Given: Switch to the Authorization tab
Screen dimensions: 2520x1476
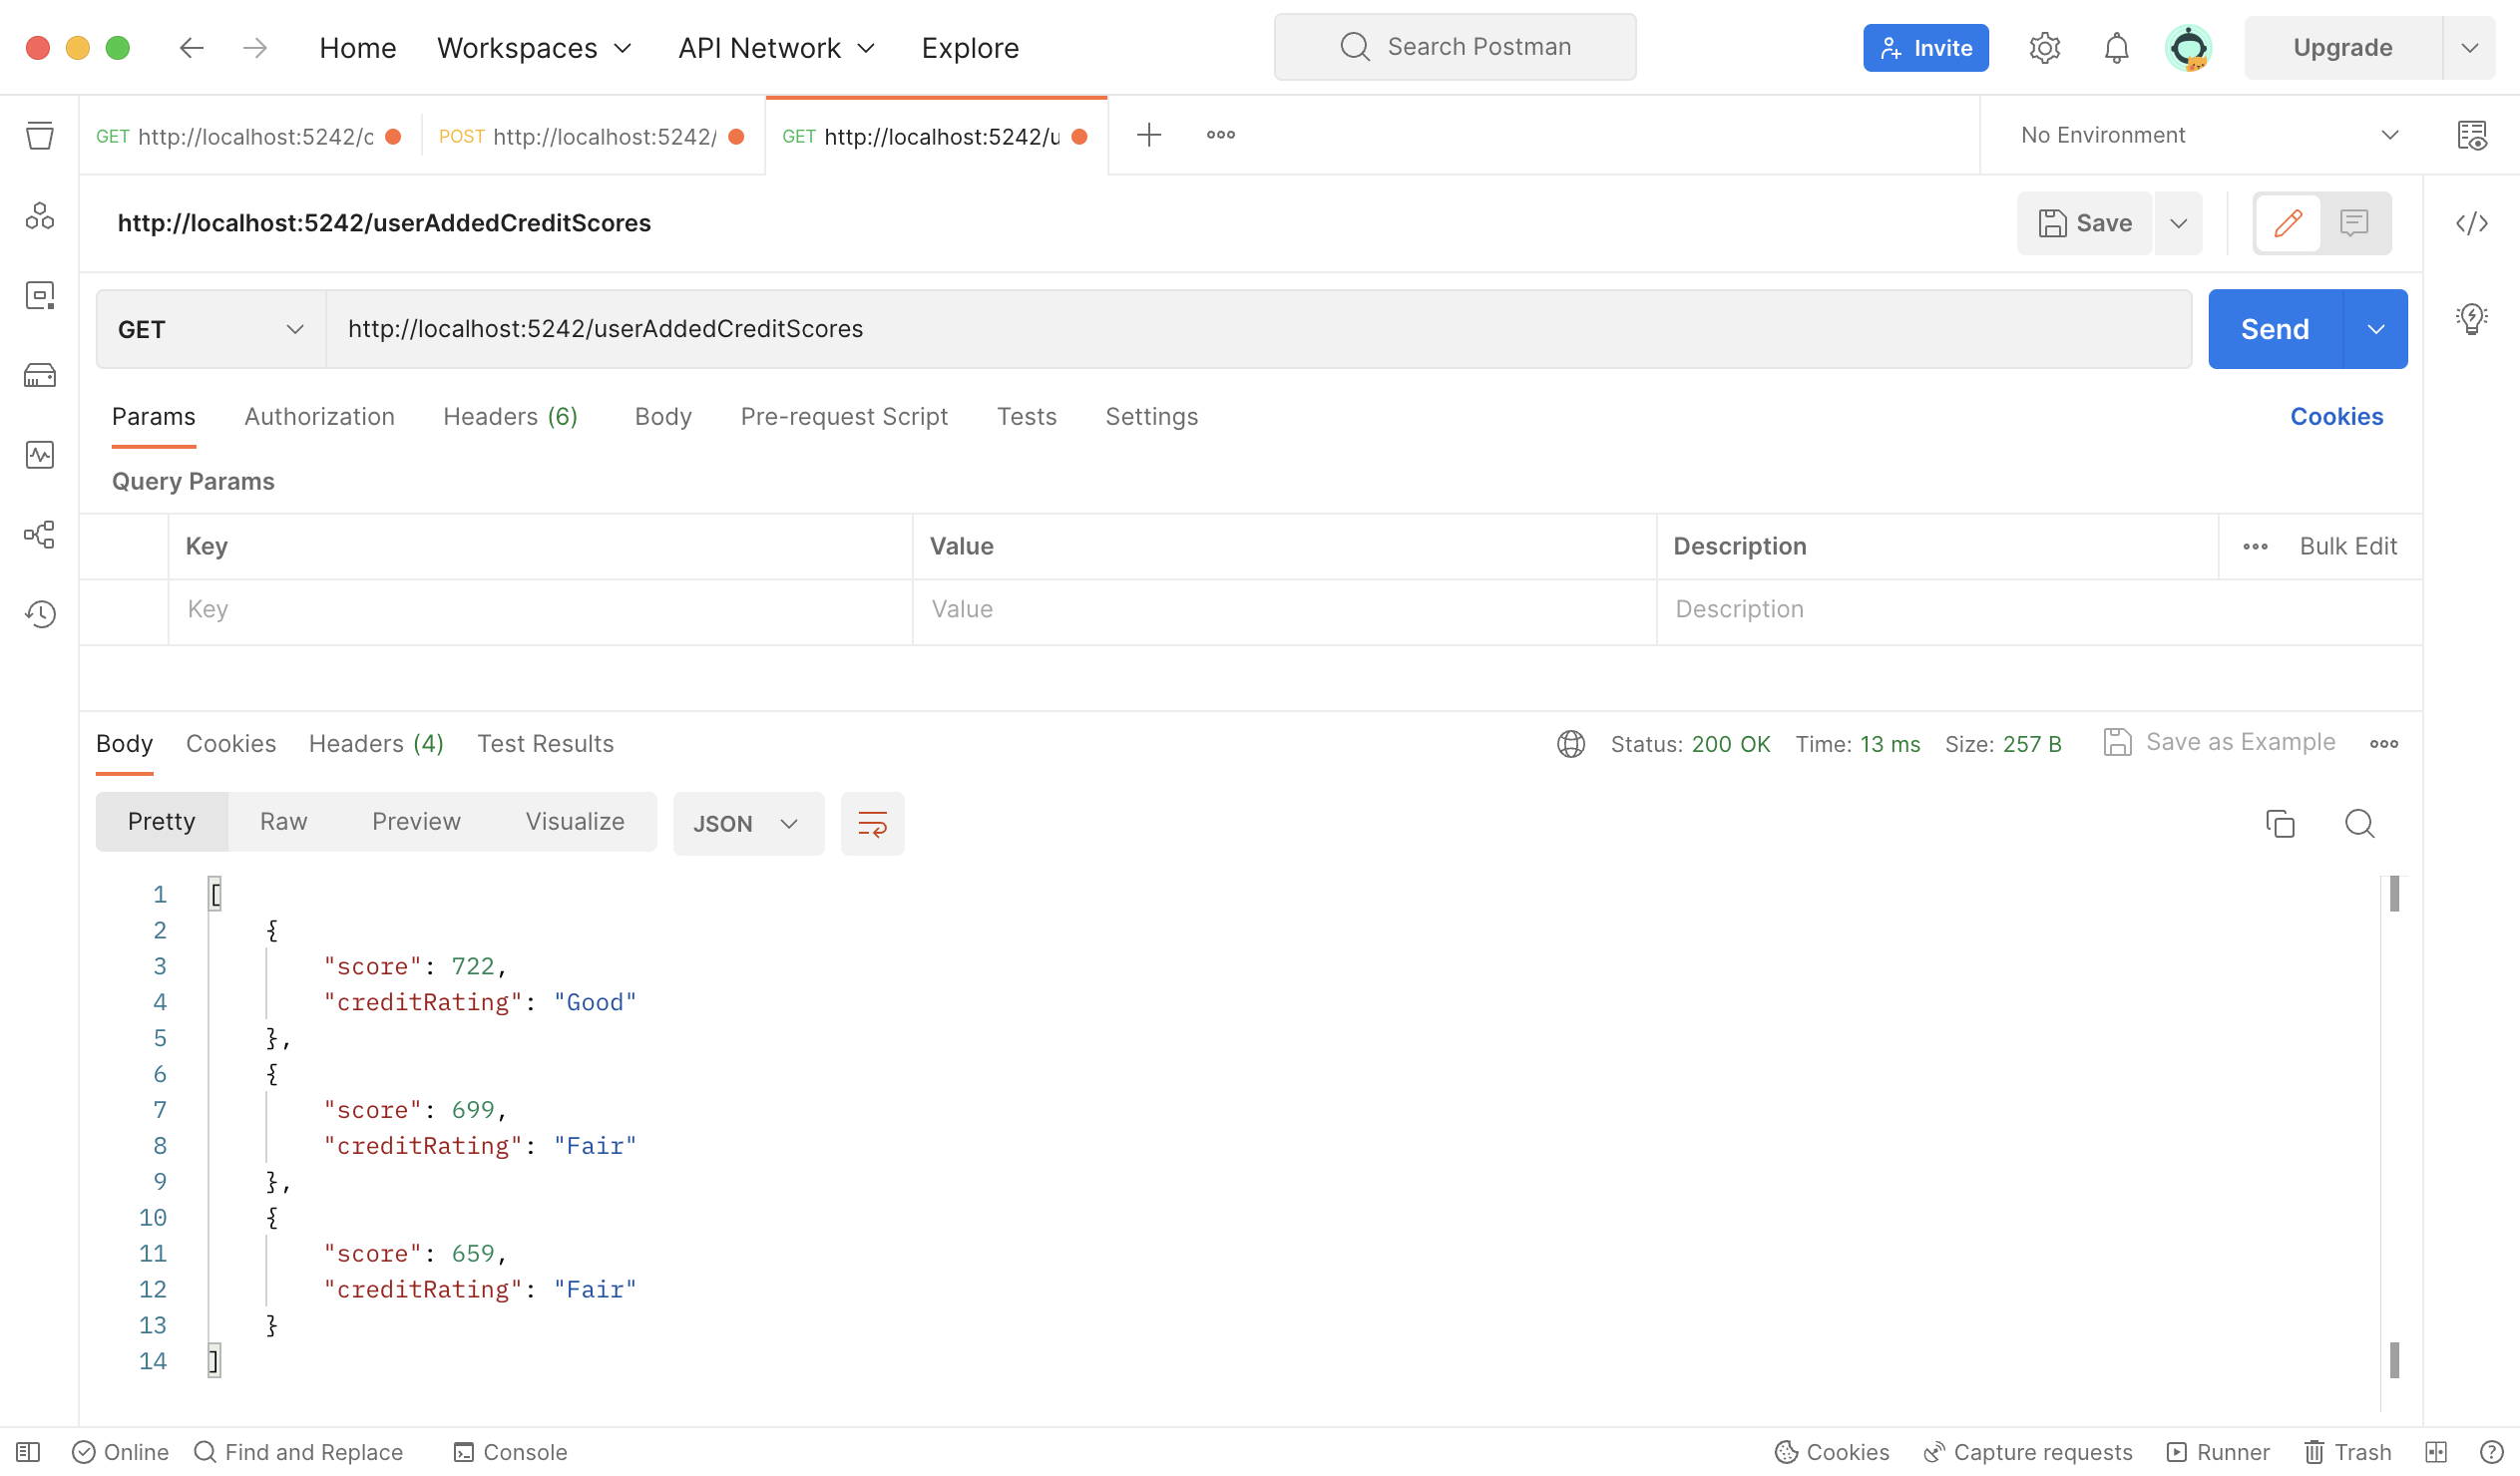Looking at the screenshot, I should coord(319,417).
